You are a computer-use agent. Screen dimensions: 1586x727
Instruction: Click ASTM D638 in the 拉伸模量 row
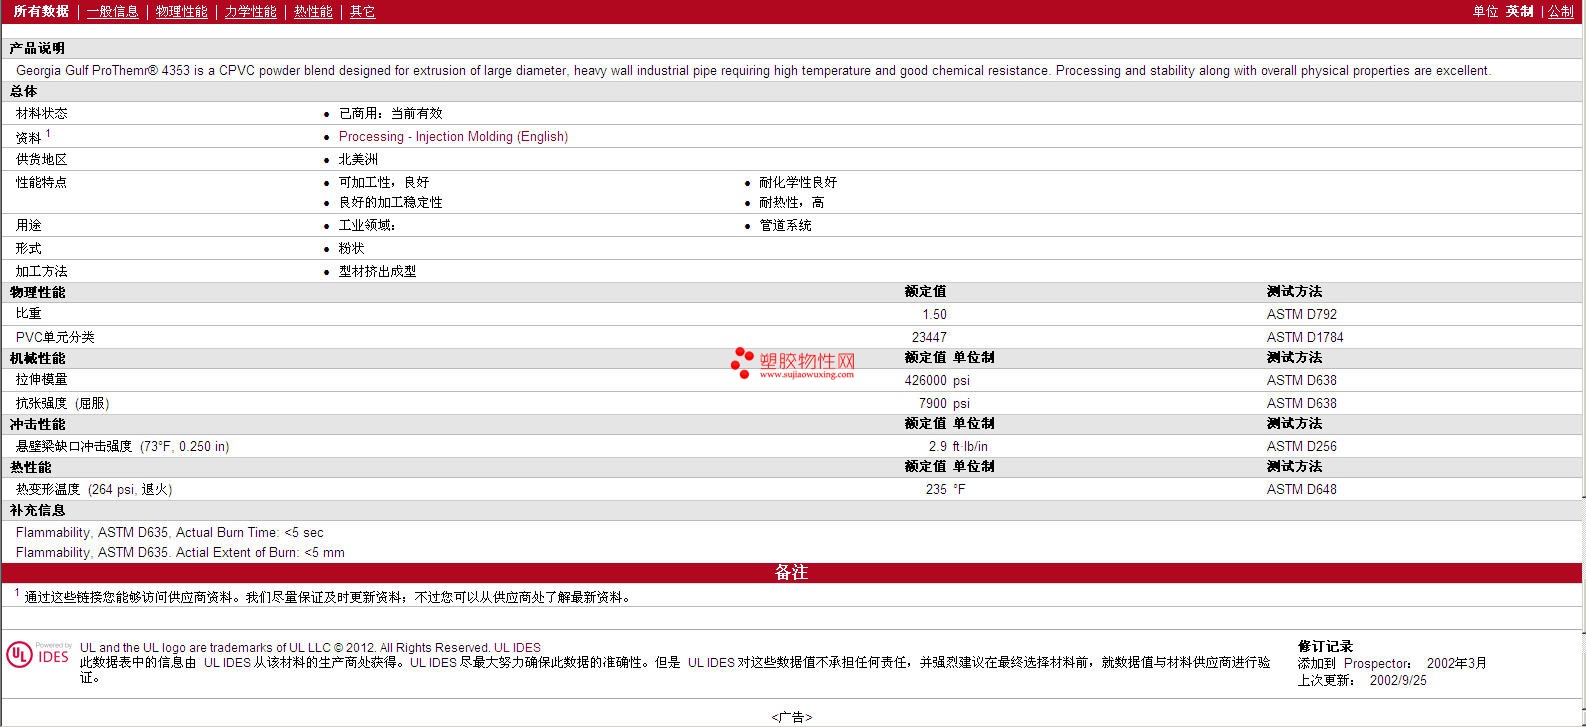[x=1301, y=381]
